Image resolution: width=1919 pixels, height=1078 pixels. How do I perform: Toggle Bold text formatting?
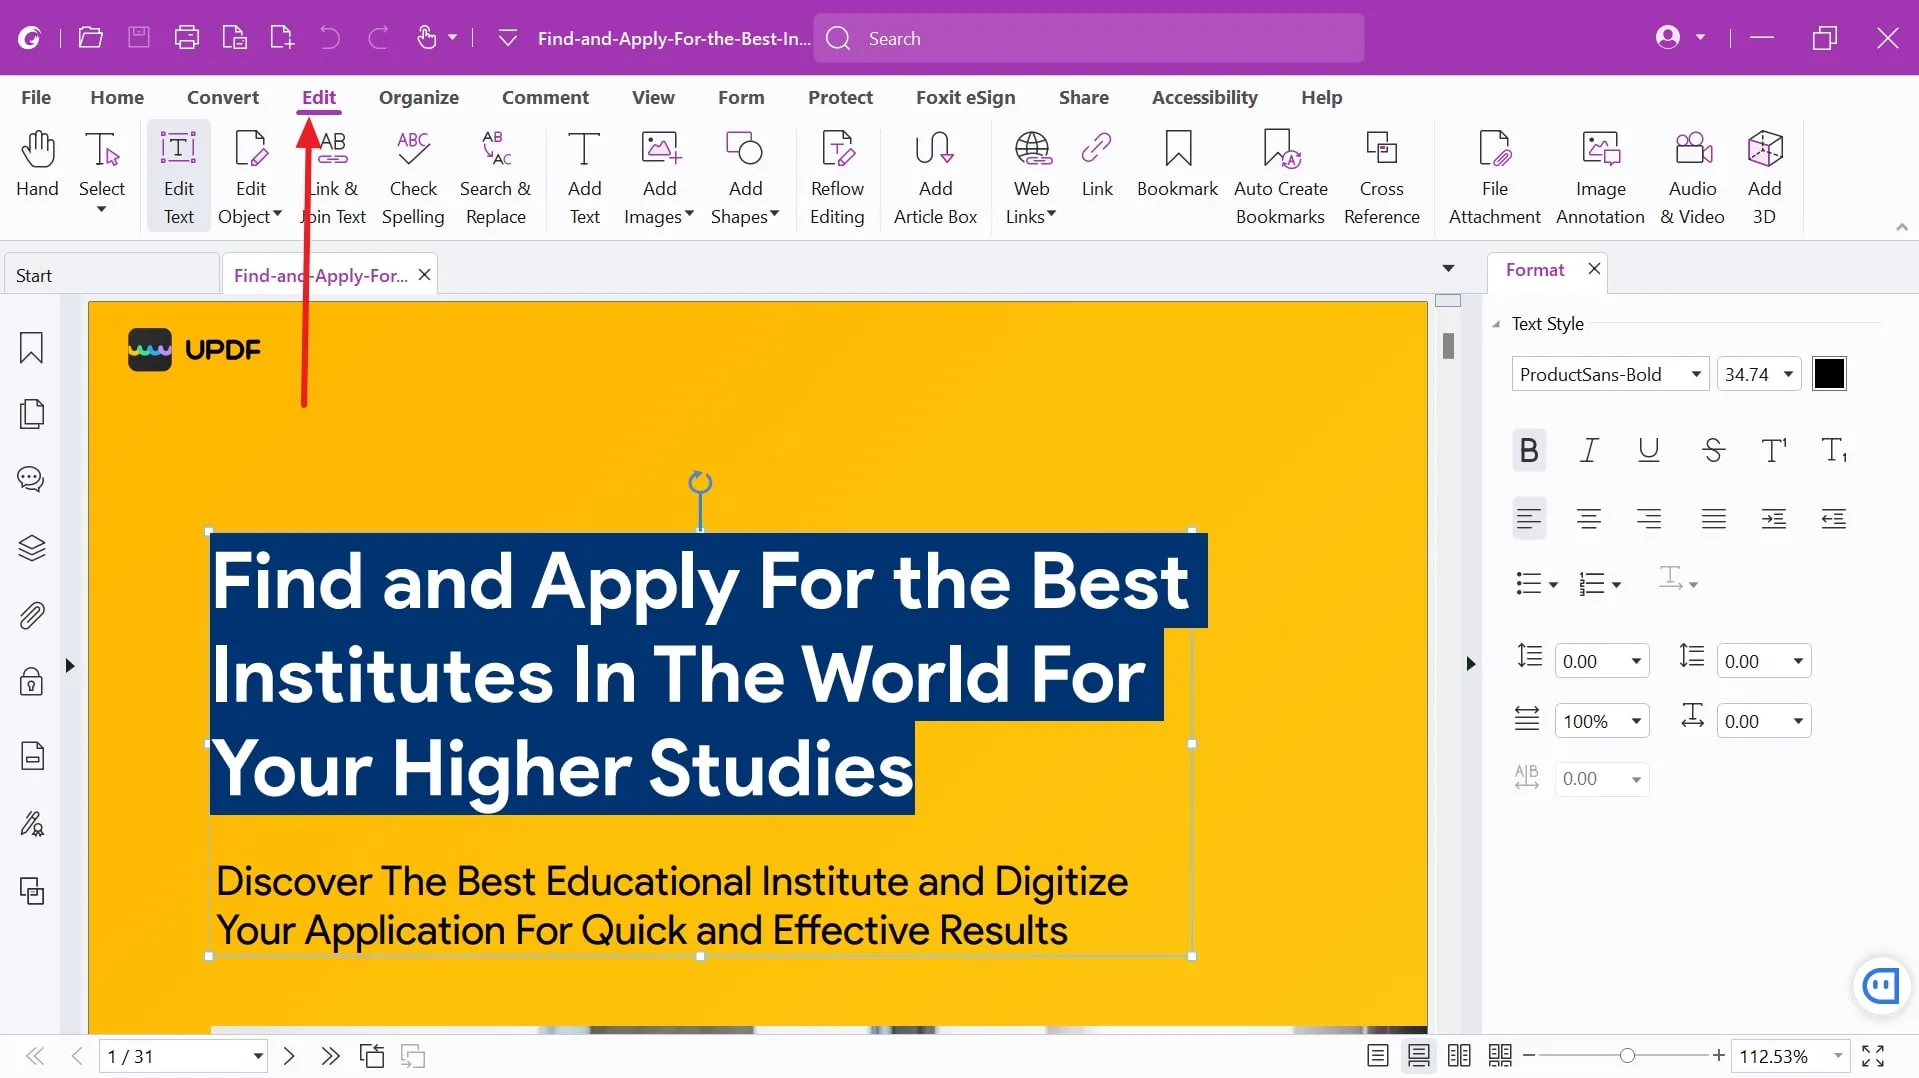coord(1528,451)
